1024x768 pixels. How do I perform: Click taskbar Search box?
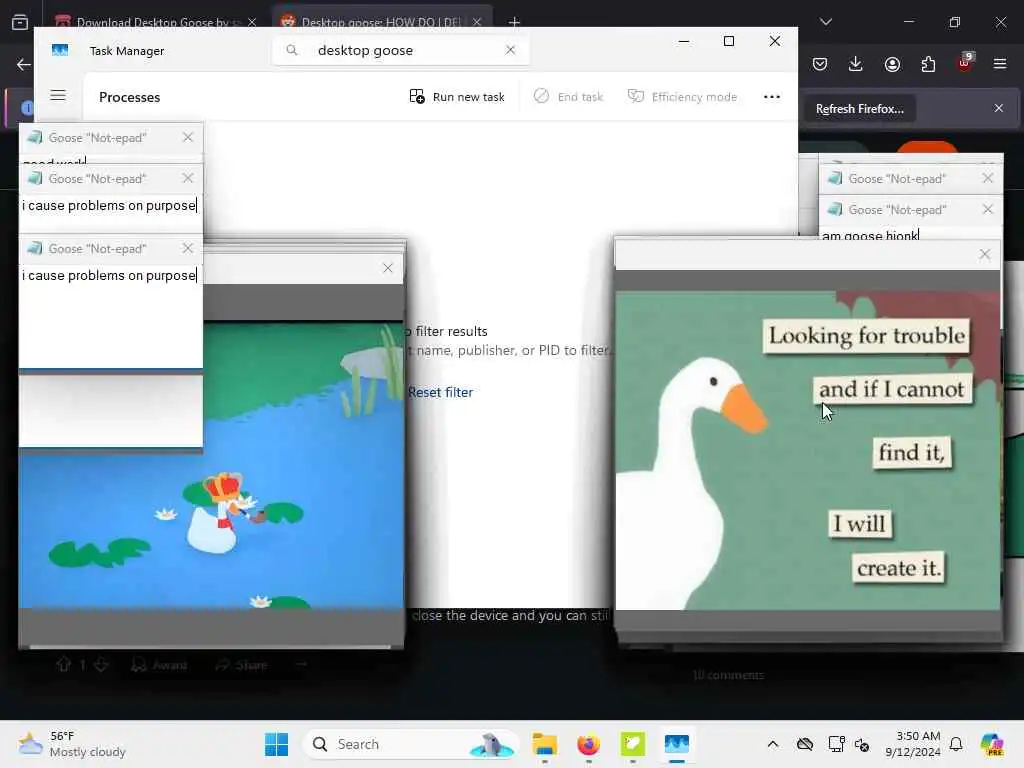click(411, 744)
